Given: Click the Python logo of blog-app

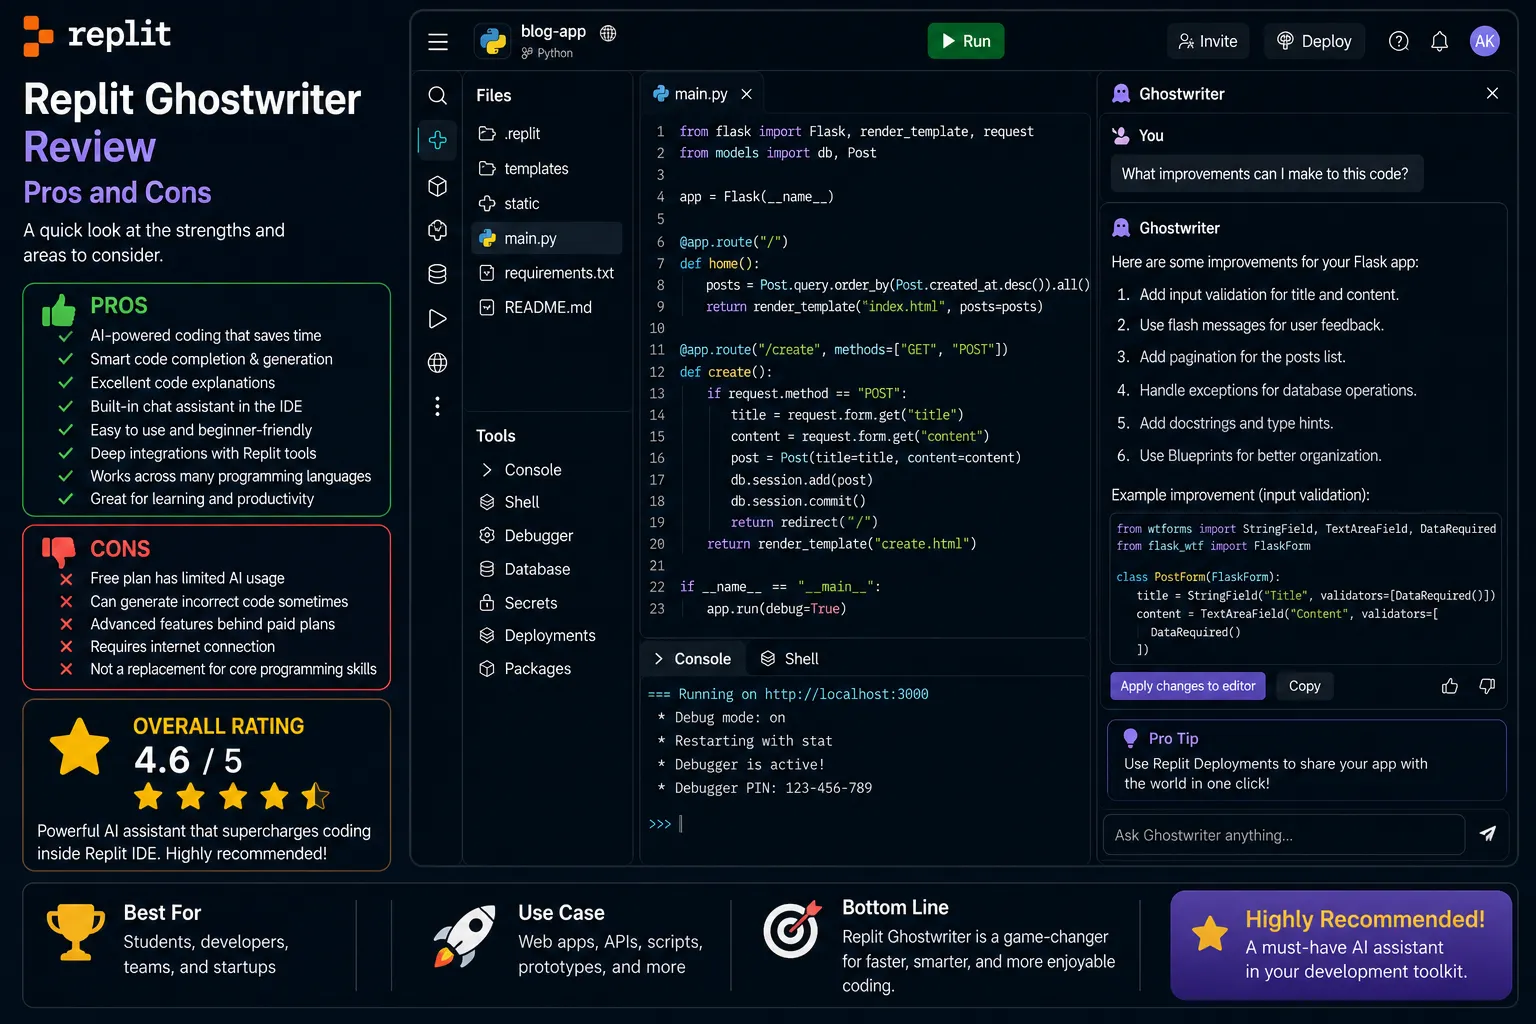Looking at the screenshot, I should pyautogui.click(x=493, y=41).
